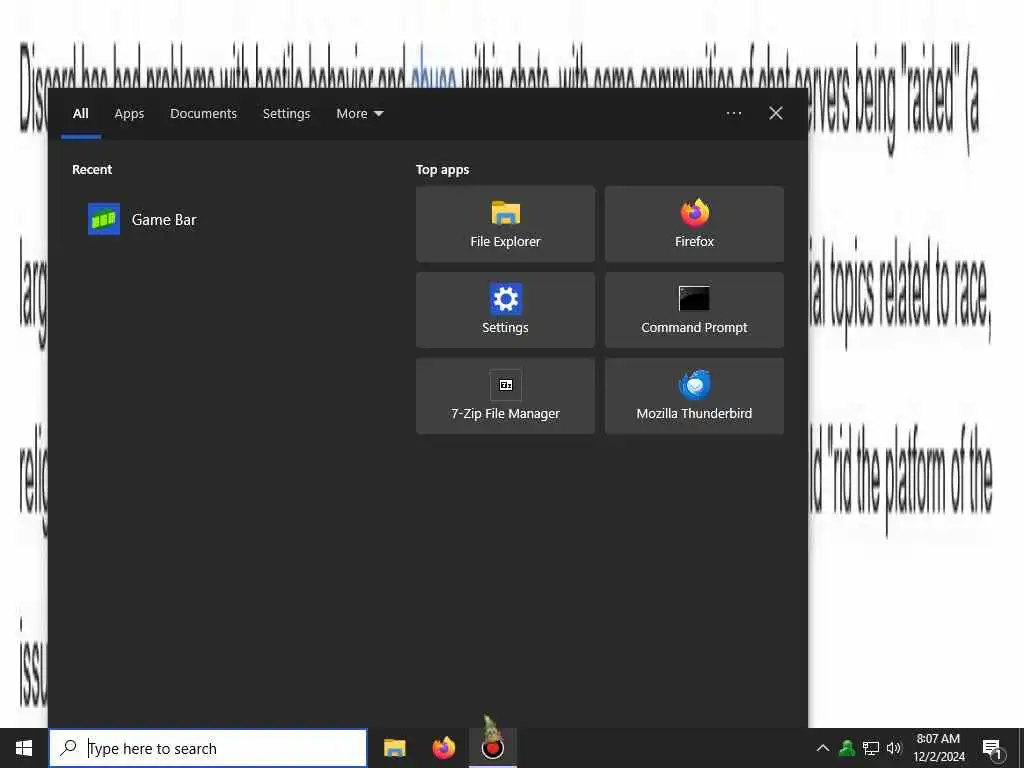Open Firefox from the taskbar
The image size is (1024, 768).
click(443, 748)
